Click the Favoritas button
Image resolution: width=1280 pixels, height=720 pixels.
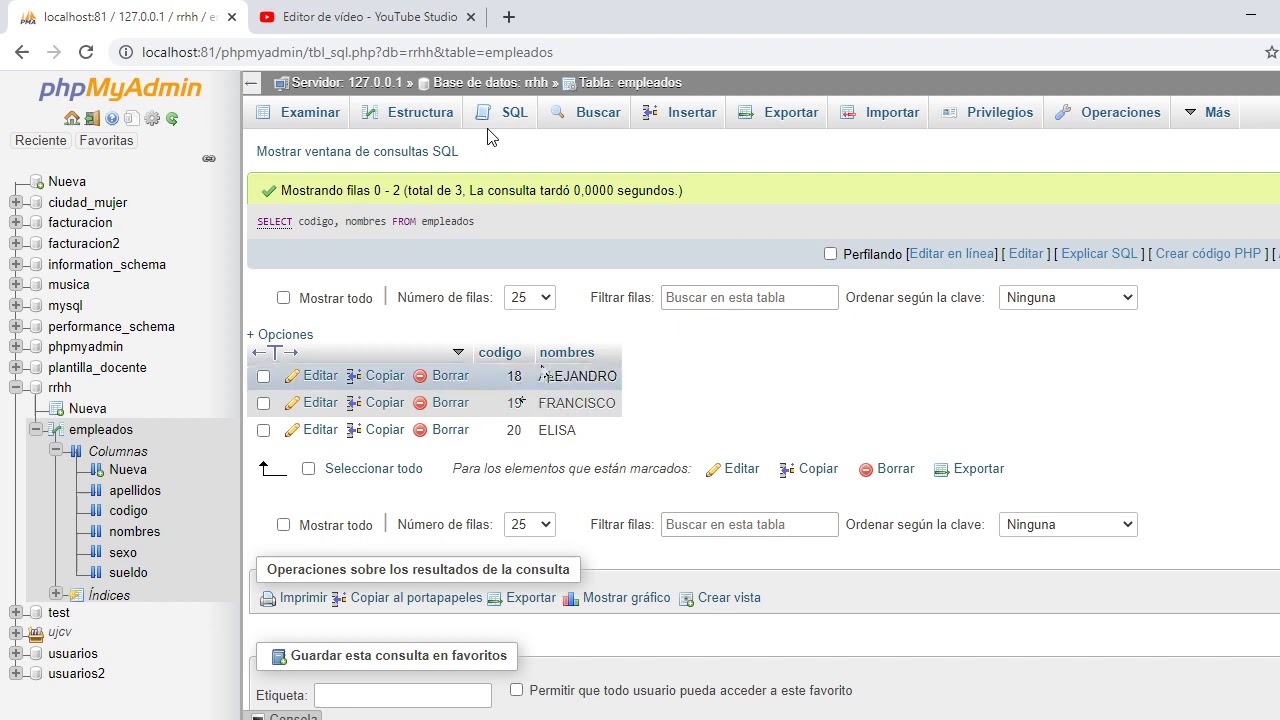(106, 141)
